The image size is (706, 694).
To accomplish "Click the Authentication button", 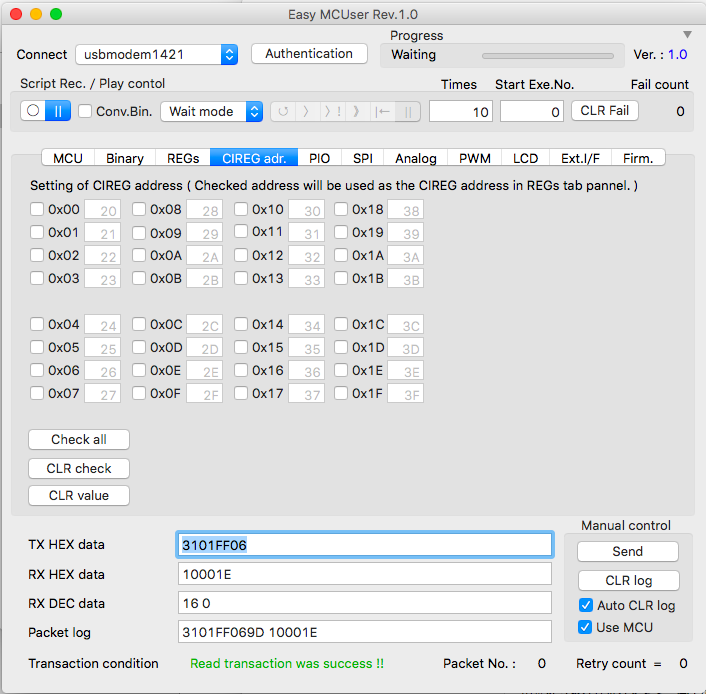I will tap(309, 54).
